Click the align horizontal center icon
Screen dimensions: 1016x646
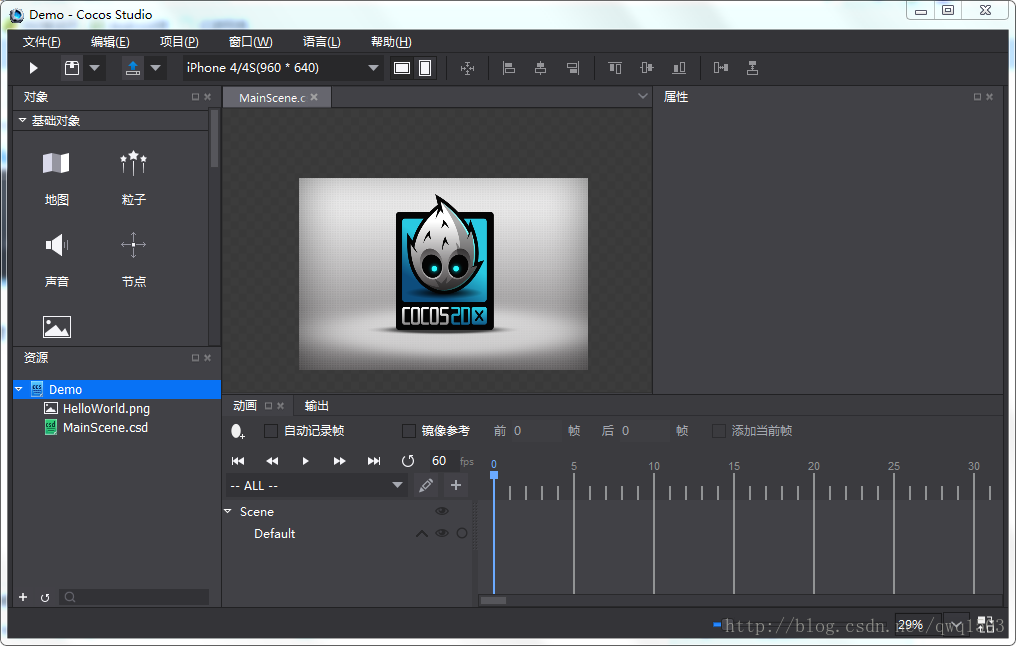[x=540, y=68]
